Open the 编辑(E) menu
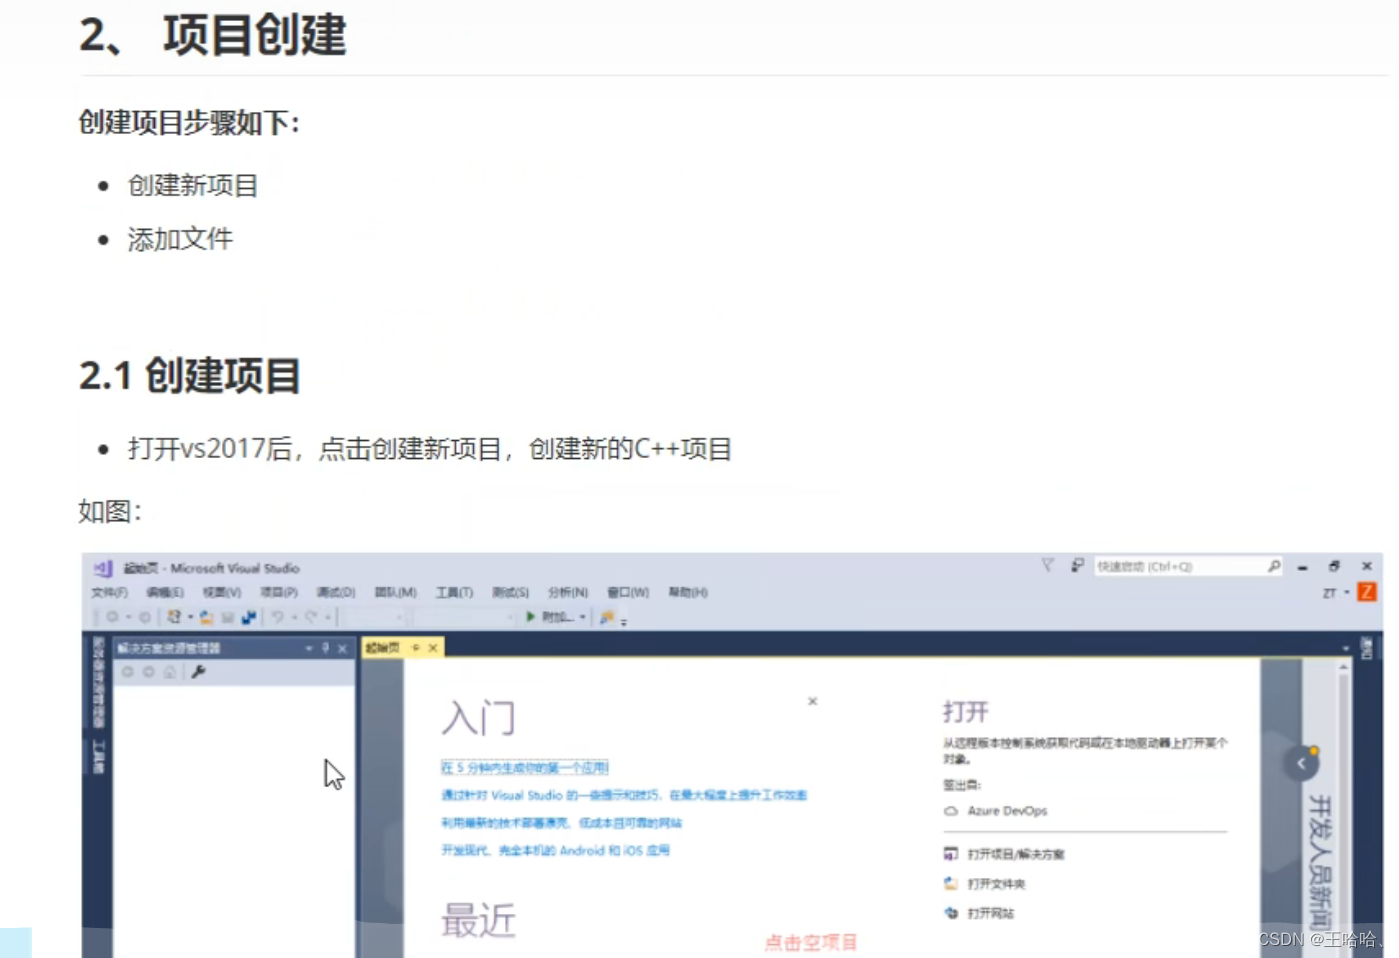Screen dimensions: 1399x958 point(165,593)
